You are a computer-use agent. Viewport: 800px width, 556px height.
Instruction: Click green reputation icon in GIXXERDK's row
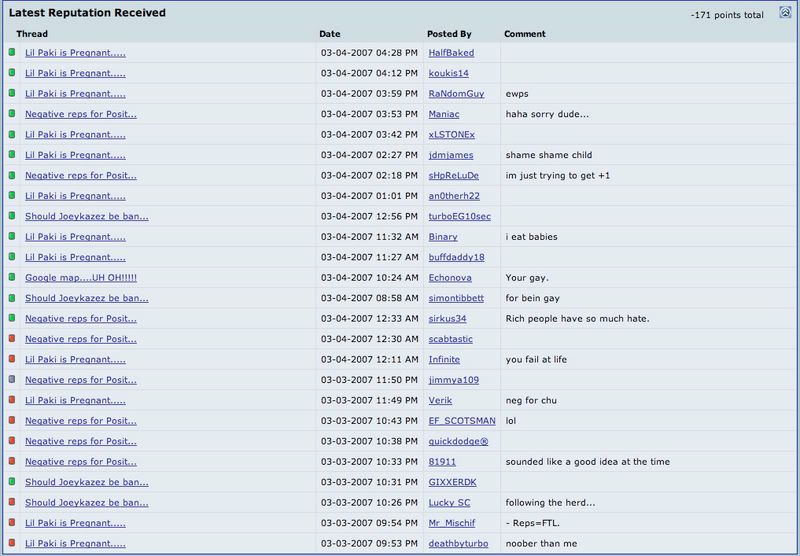(x=12, y=482)
